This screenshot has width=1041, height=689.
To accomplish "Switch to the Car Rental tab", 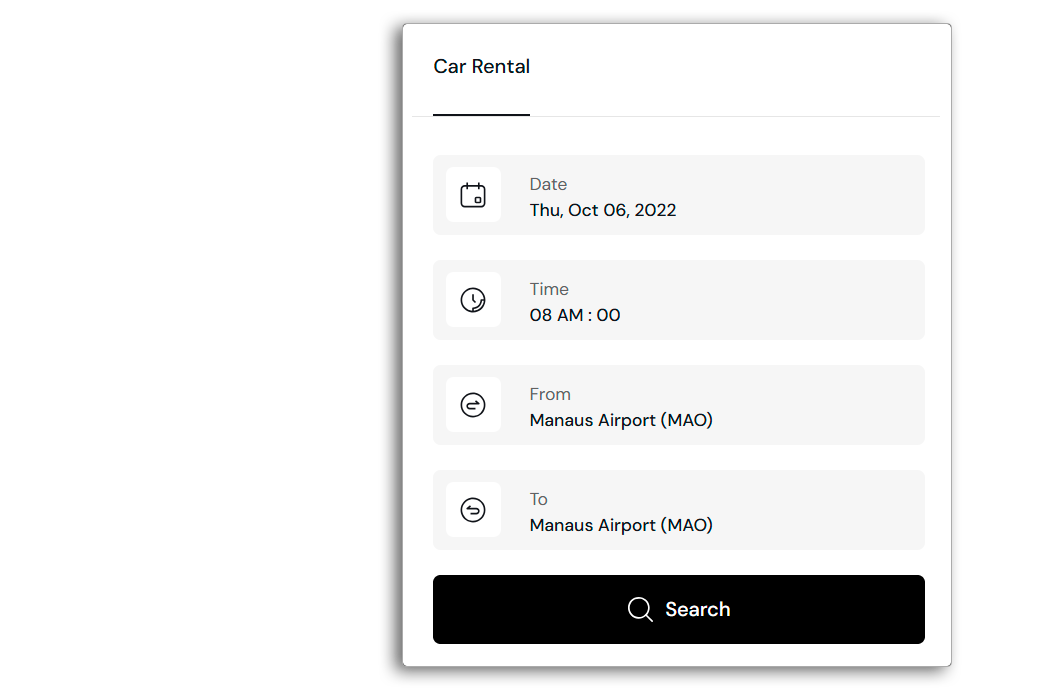I will pos(481,67).
